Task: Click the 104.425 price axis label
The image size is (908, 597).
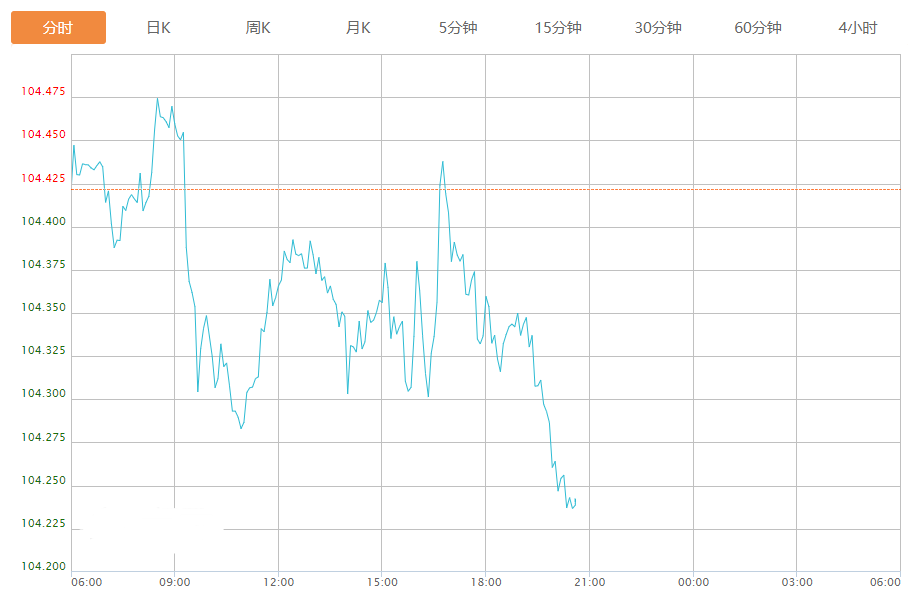Action: click(x=43, y=178)
